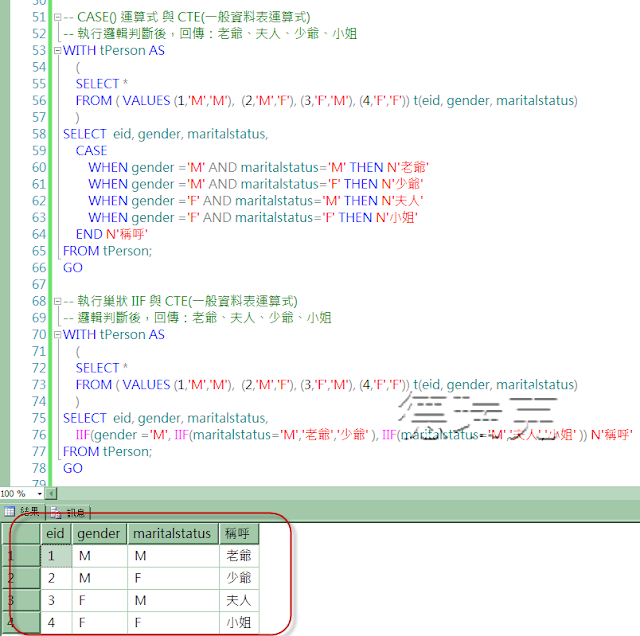Select result row 1 by its row header
The width and height of the screenshot is (640, 636).
(22, 556)
